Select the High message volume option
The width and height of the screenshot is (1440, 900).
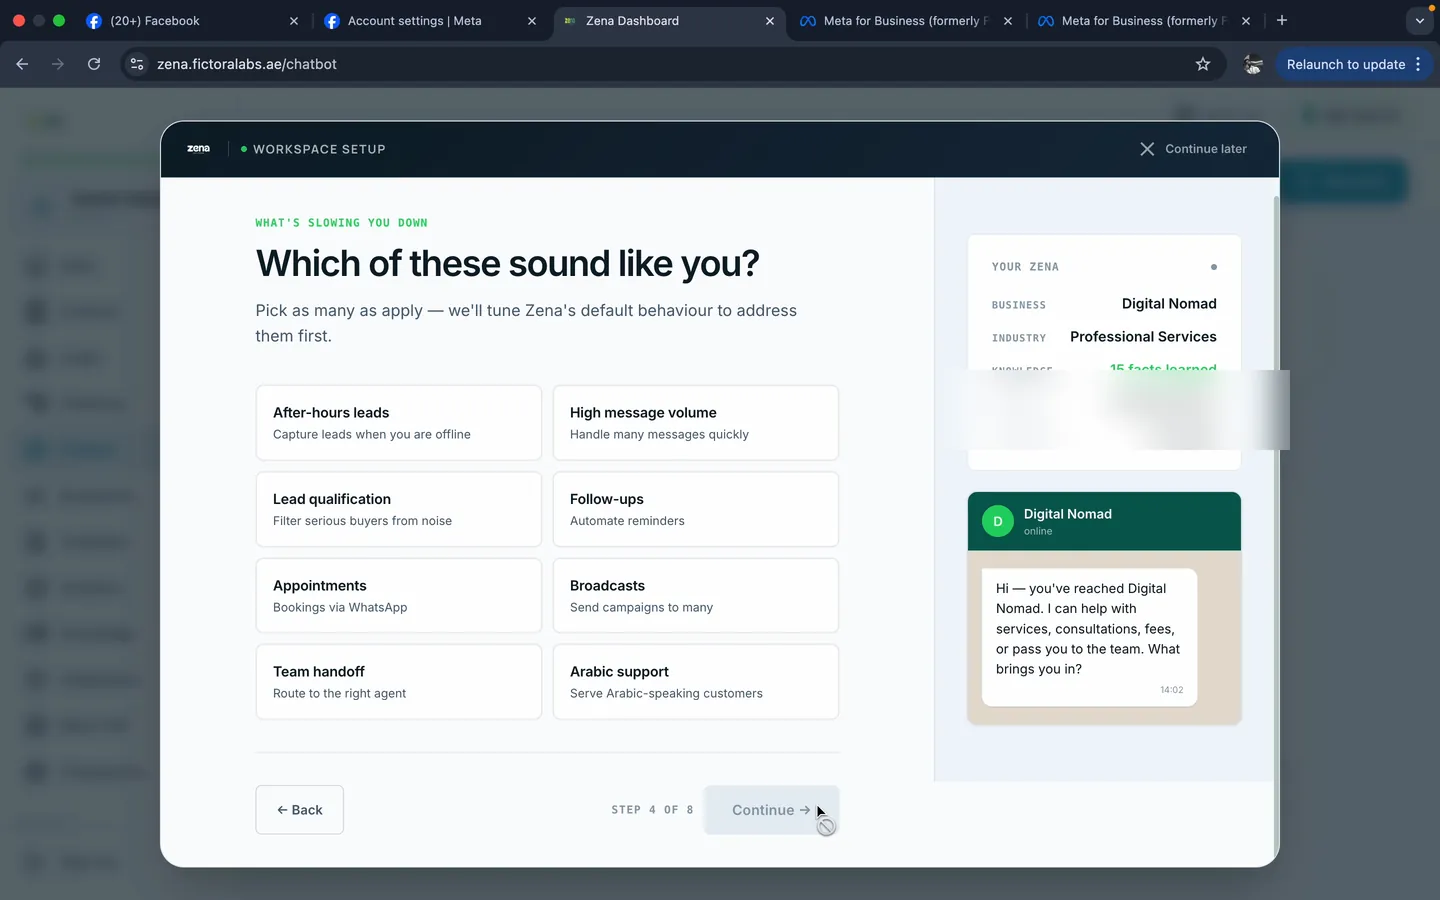(695, 423)
